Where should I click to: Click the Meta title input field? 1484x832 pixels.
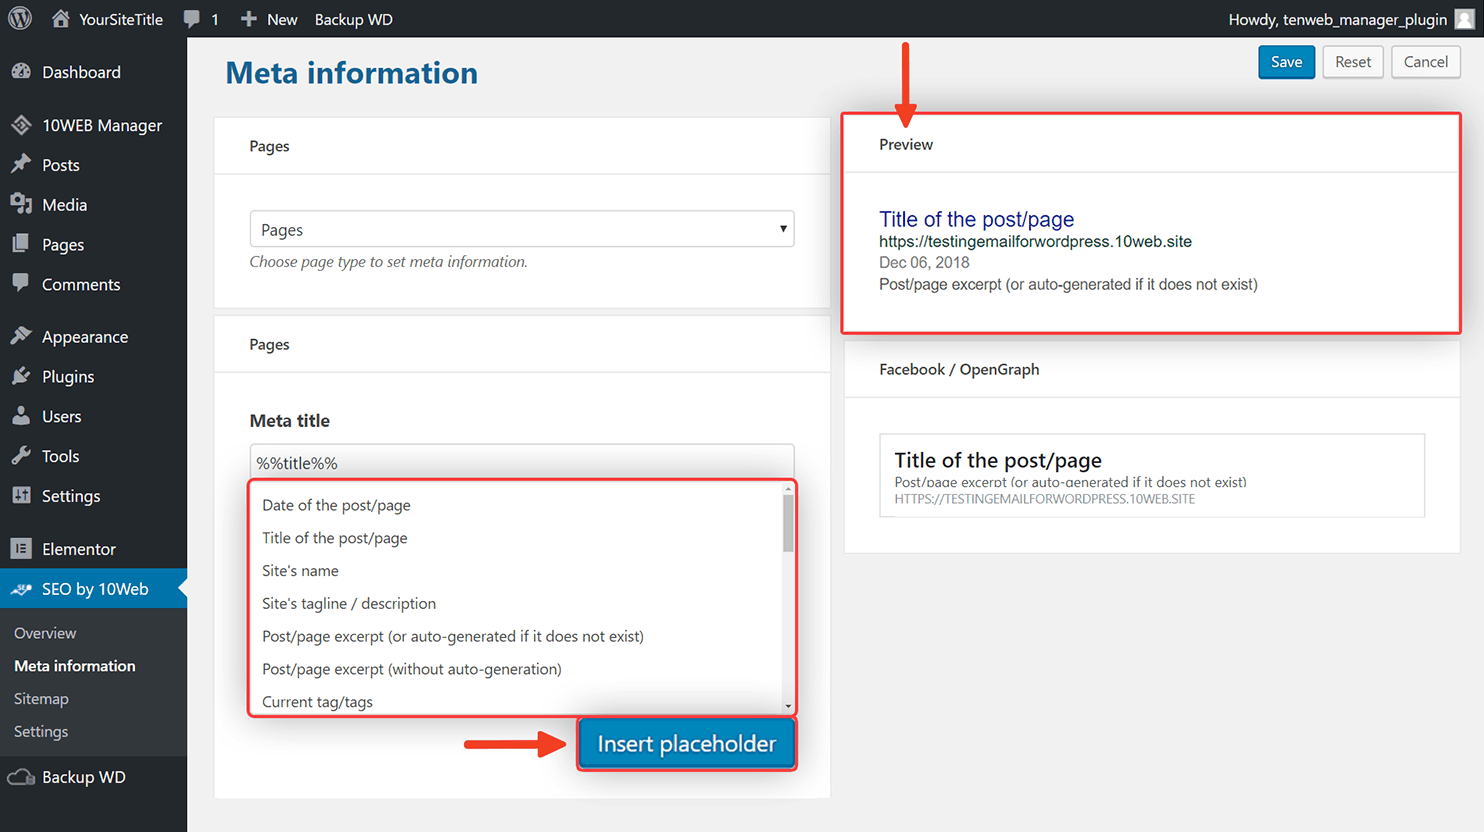(x=522, y=463)
